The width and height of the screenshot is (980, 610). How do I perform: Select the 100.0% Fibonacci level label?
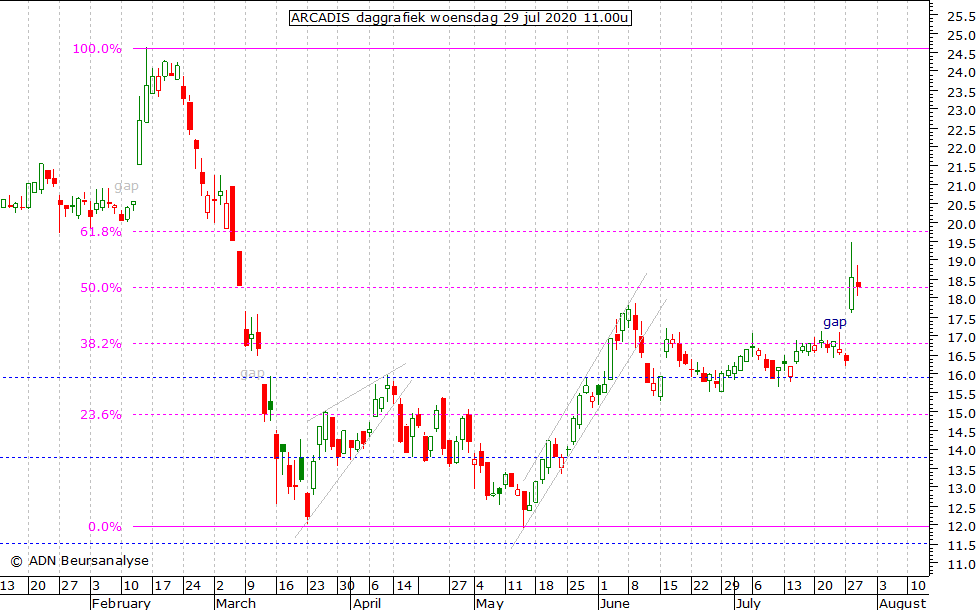(x=97, y=49)
